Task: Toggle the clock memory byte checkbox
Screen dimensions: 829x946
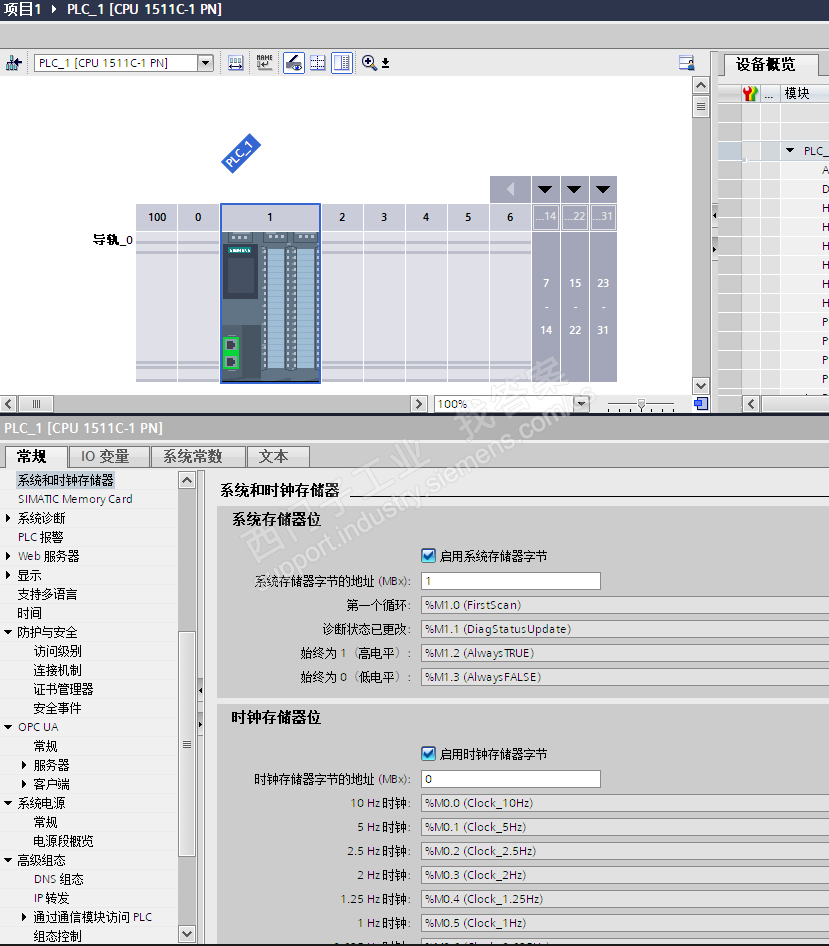Action: tap(428, 754)
